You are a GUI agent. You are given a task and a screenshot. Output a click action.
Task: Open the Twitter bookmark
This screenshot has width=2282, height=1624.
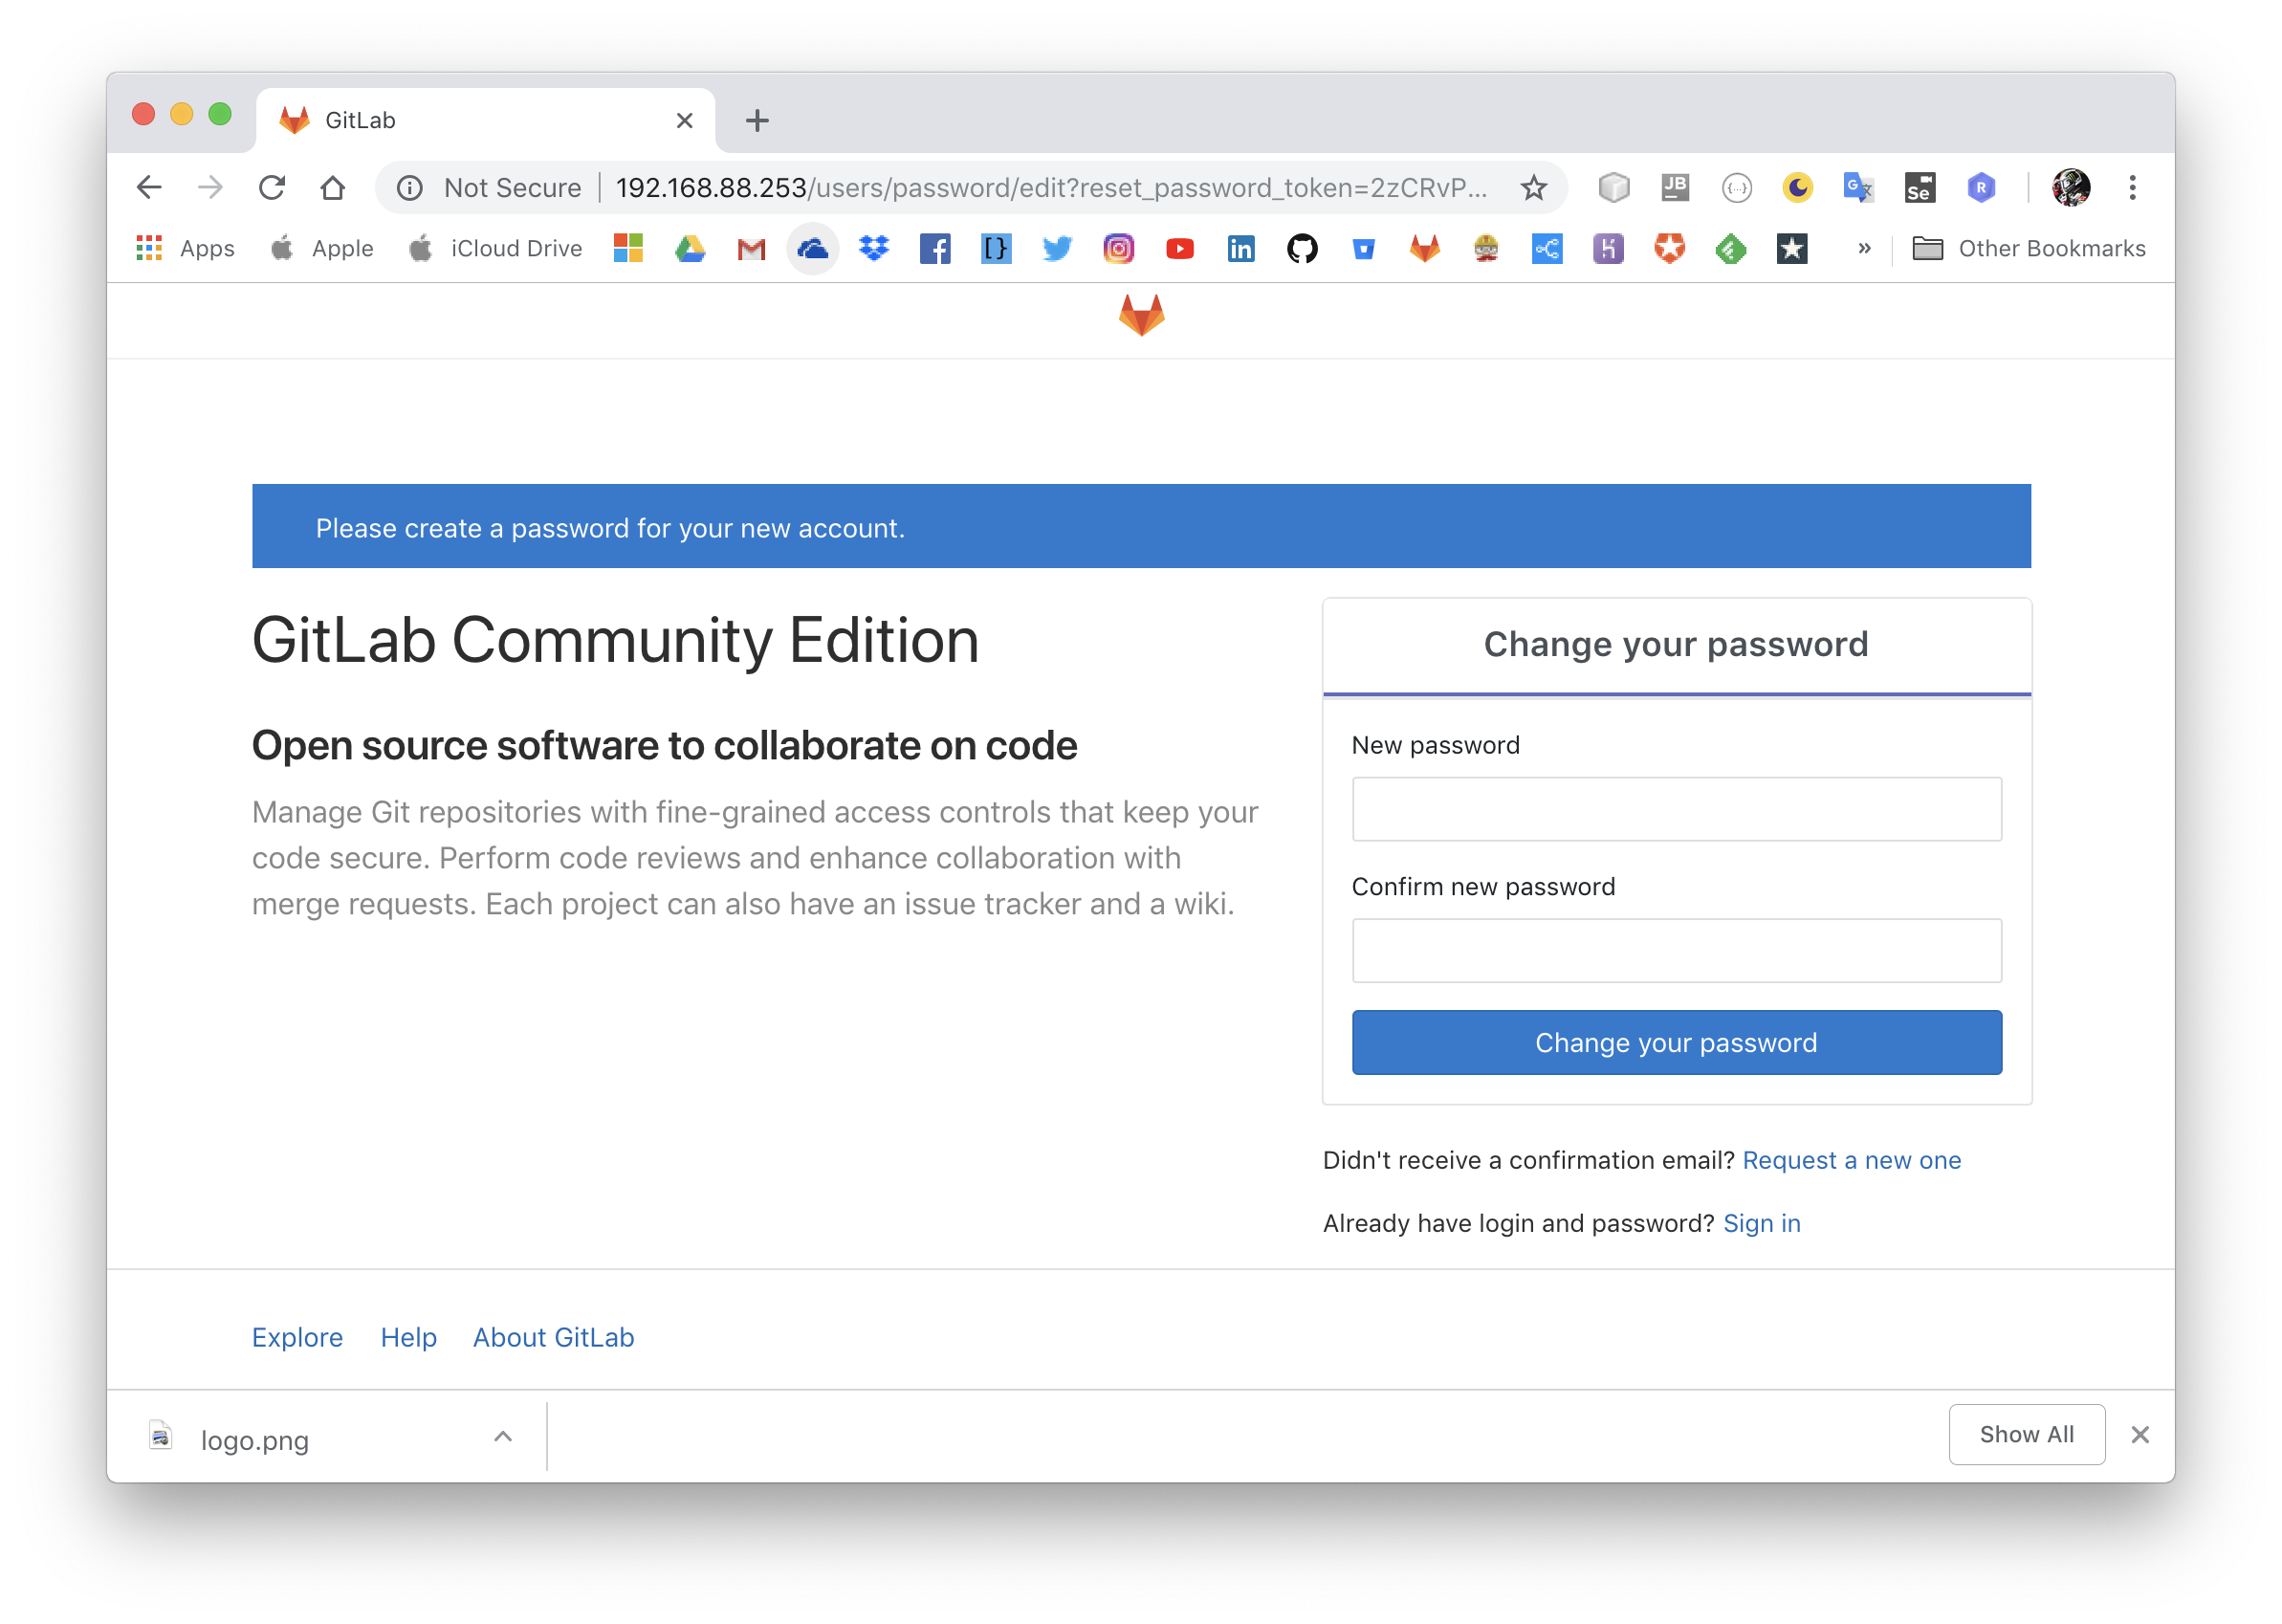click(1057, 248)
